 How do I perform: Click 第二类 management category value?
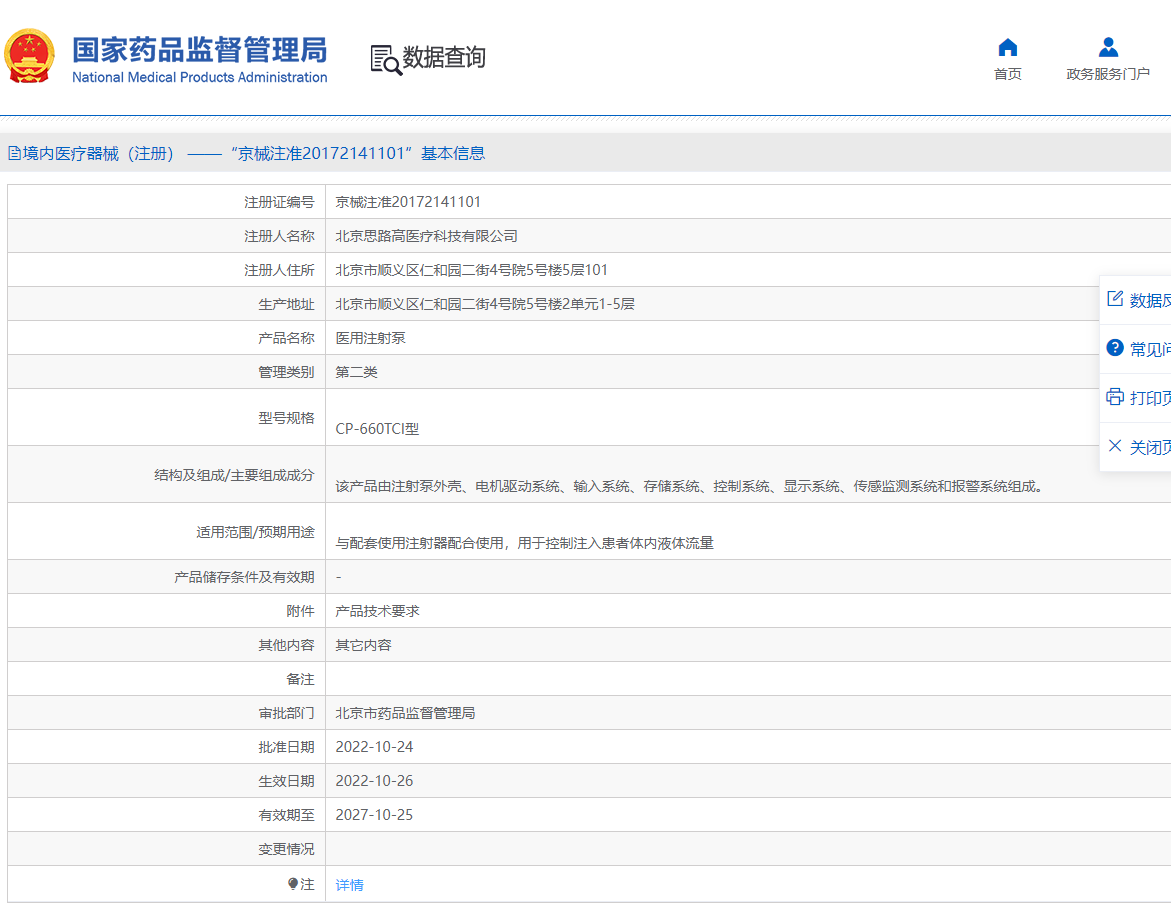point(356,372)
